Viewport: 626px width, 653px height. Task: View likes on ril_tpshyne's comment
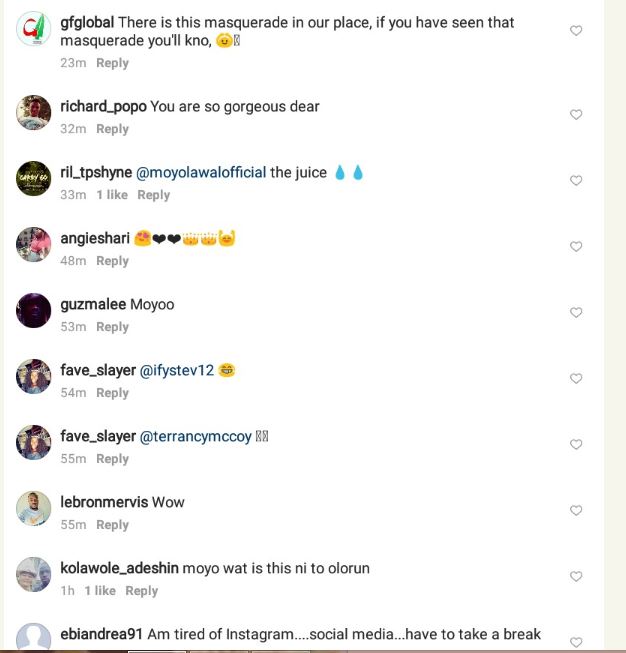point(112,195)
